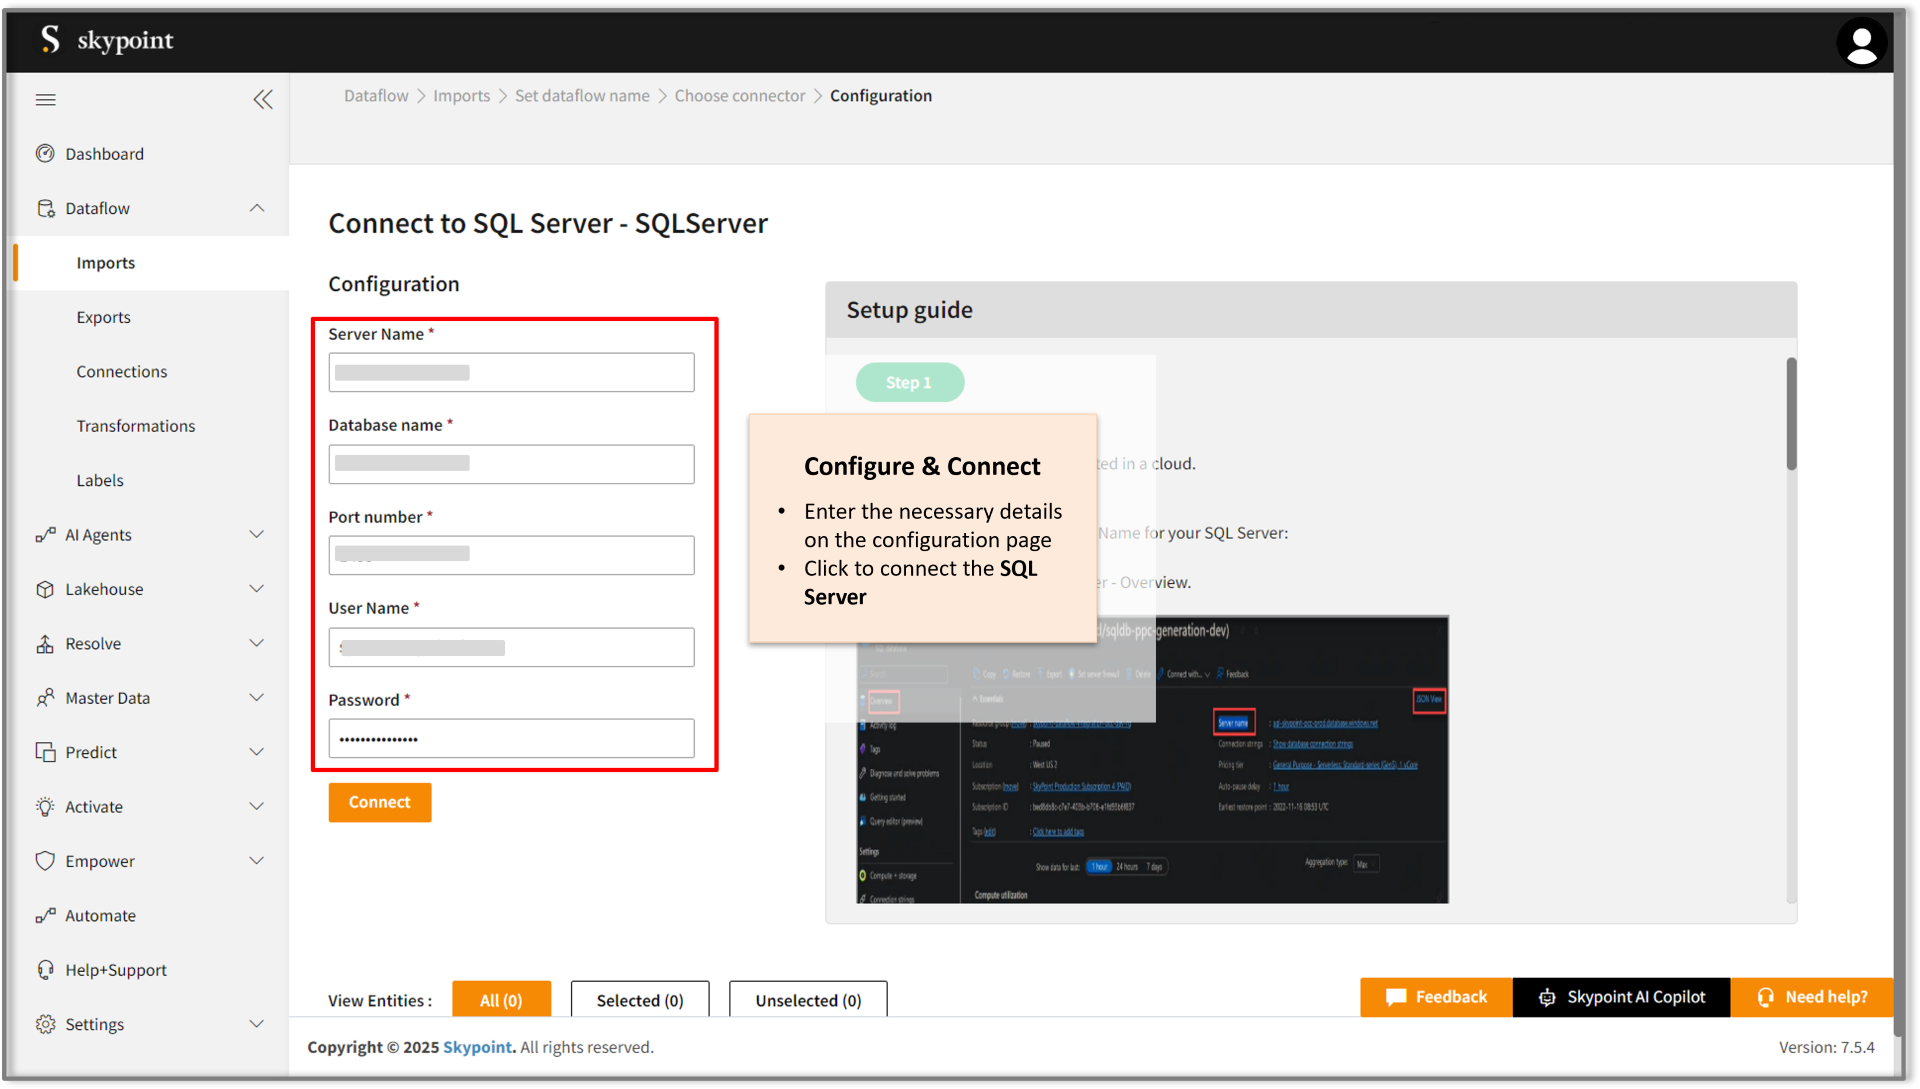The width and height of the screenshot is (1920, 1089).
Task: Click the Connect button to submit
Action: tap(380, 802)
